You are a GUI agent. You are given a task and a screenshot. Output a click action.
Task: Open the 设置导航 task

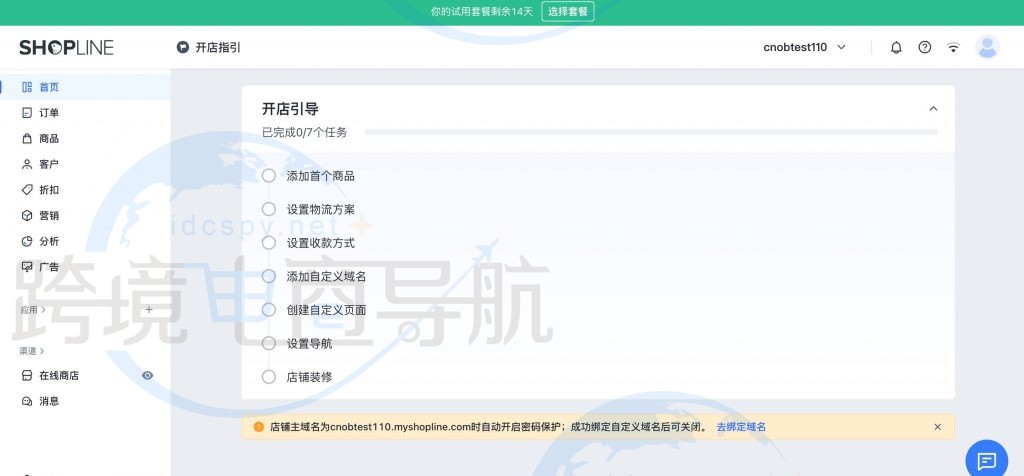point(310,343)
